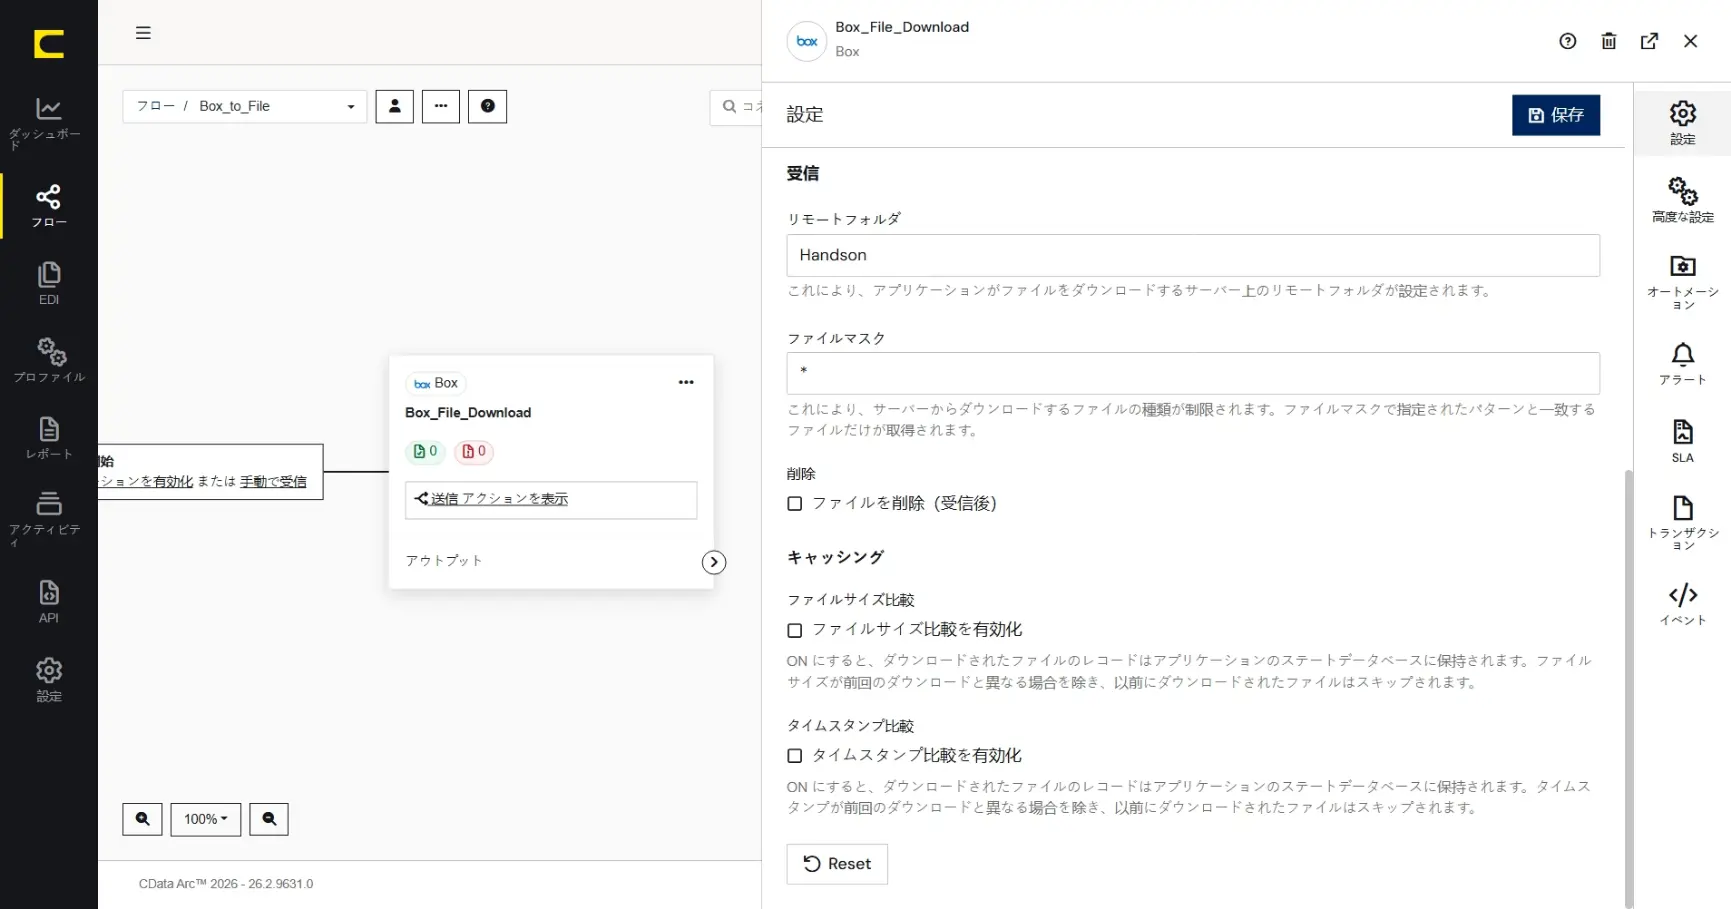Enable タイムスタンプ比較を有効化 checkbox
This screenshot has height=909, width=1731.
[x=795, y=756]
